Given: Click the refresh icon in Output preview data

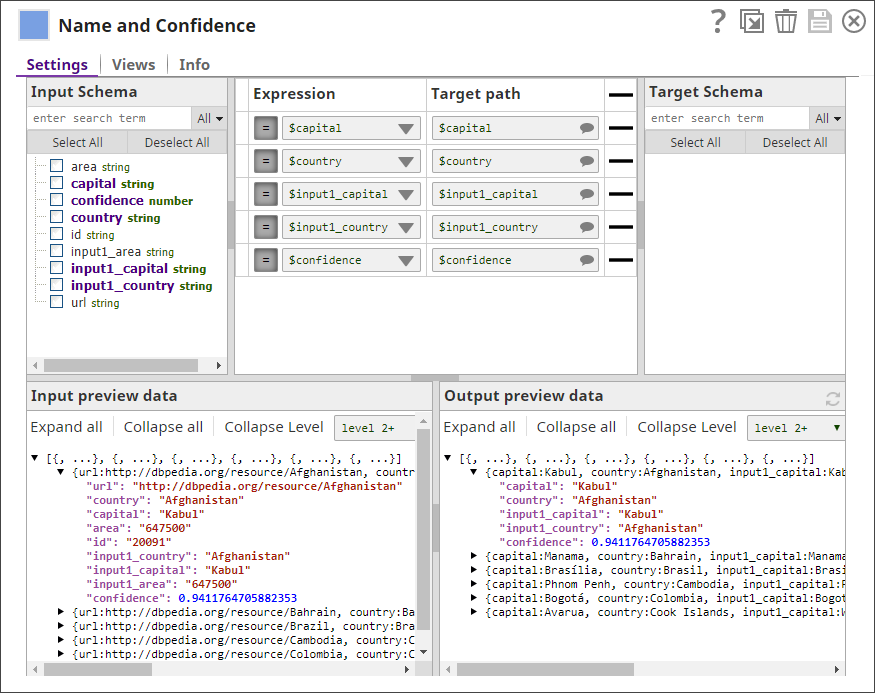Looking at the screenshot, I should click(x=832, y=399).
